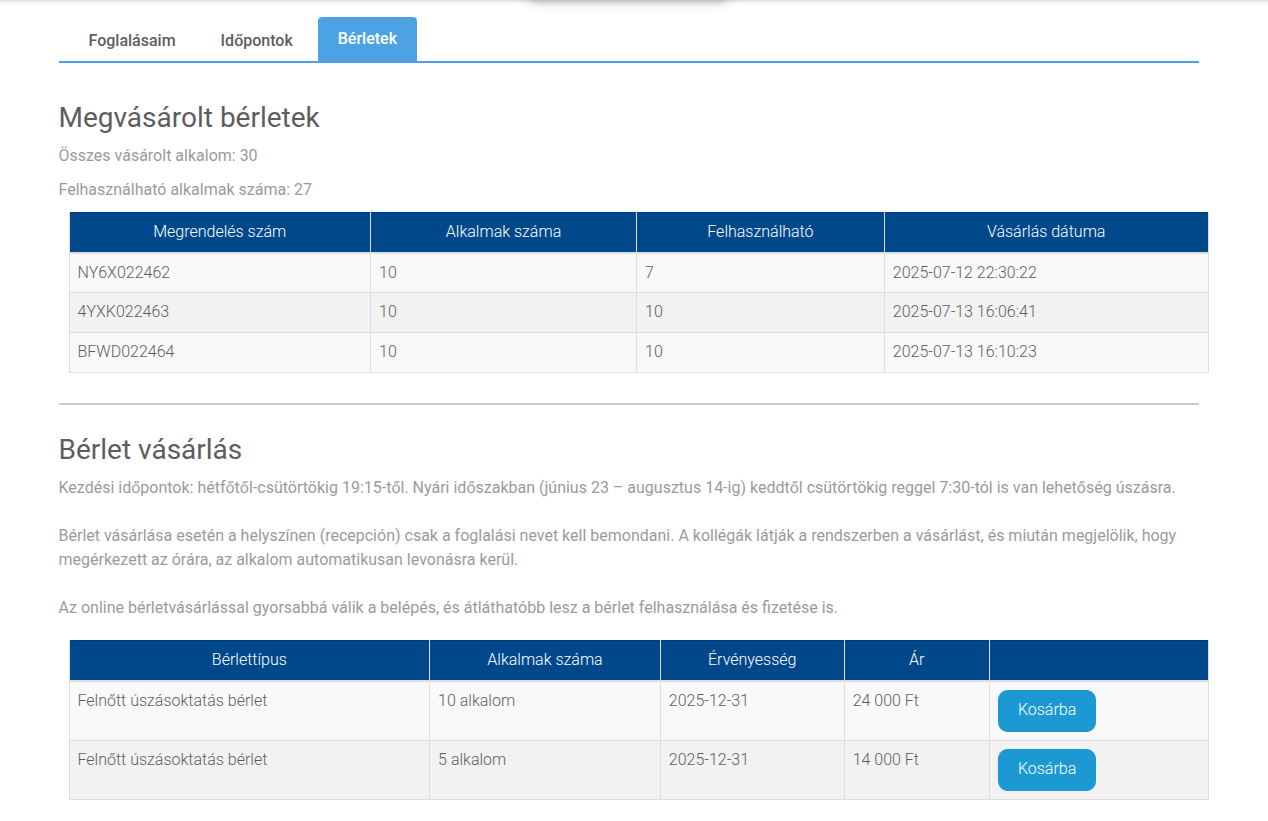
Task: Click the Bérlet vásárlás heading
Action: click(150, 450)
